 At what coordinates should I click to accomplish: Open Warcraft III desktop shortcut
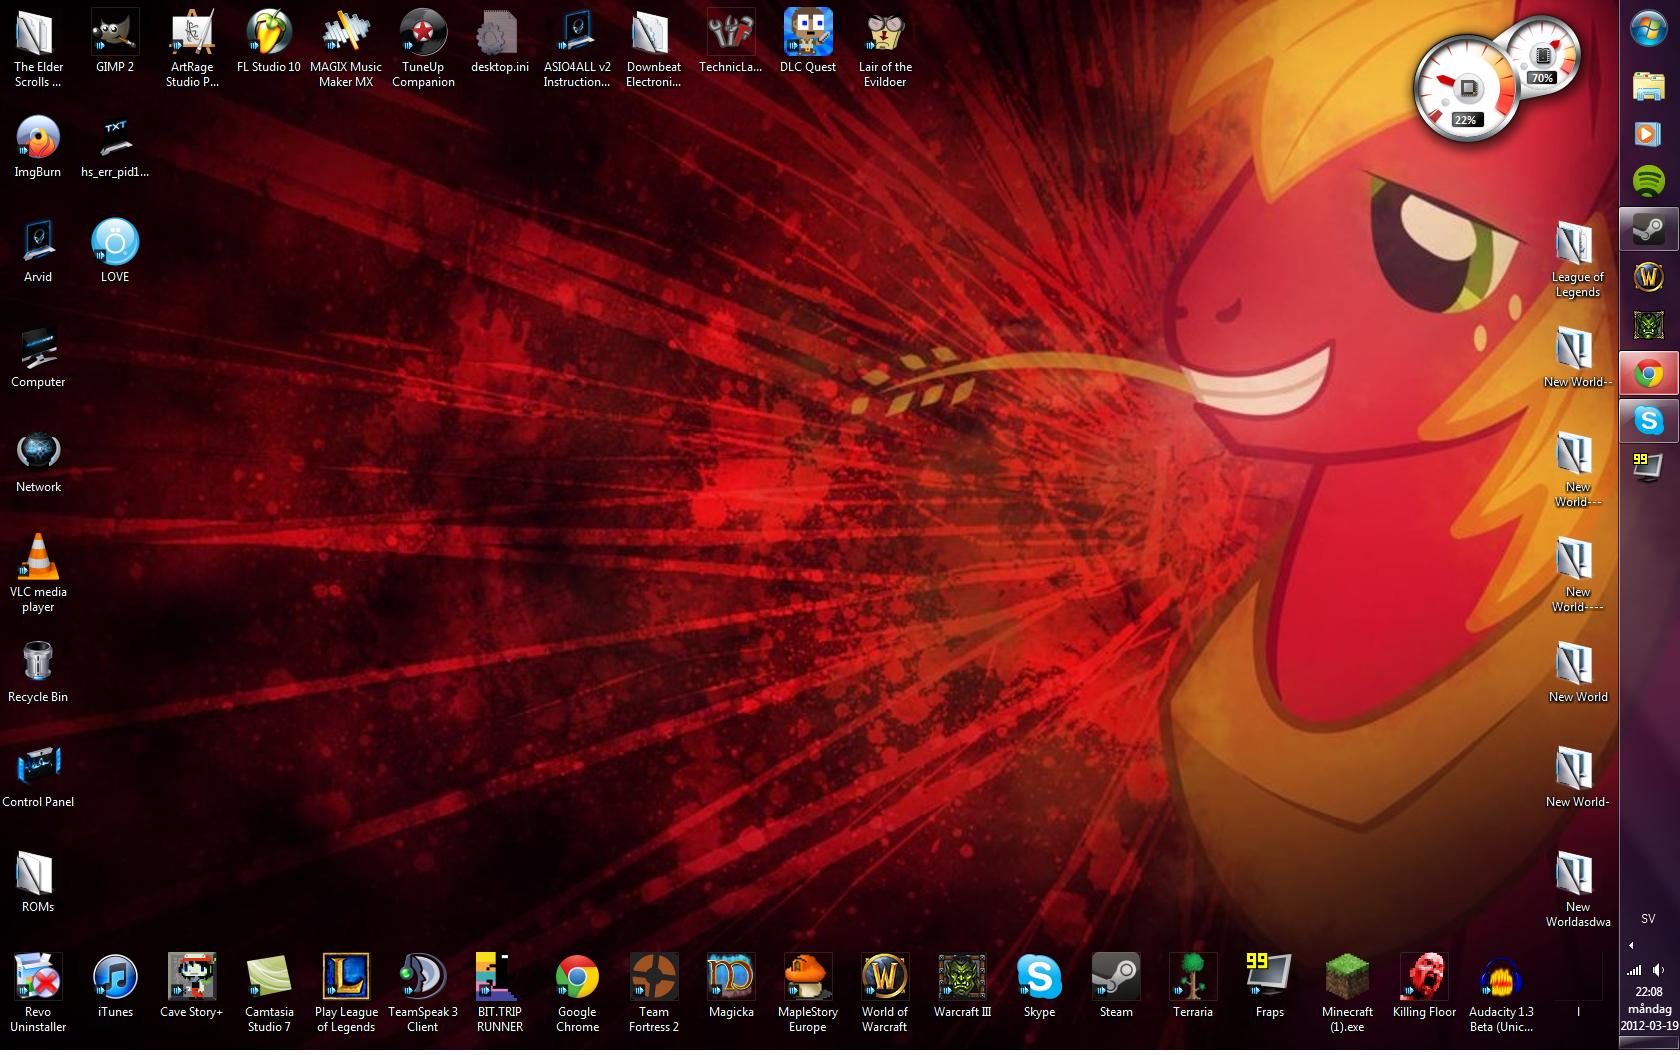tap(962, 987)
